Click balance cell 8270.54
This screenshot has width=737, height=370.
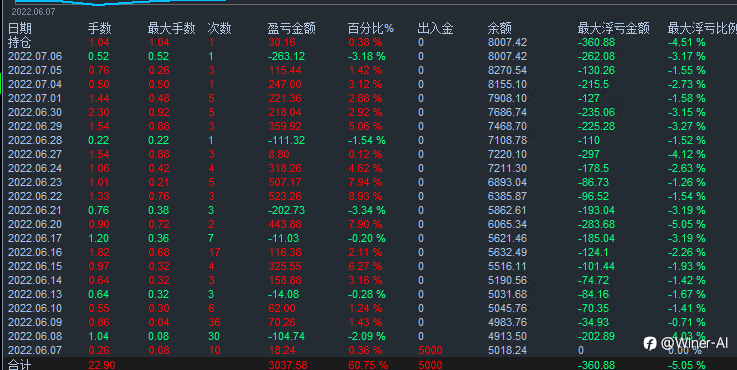[x=507, y=71]
